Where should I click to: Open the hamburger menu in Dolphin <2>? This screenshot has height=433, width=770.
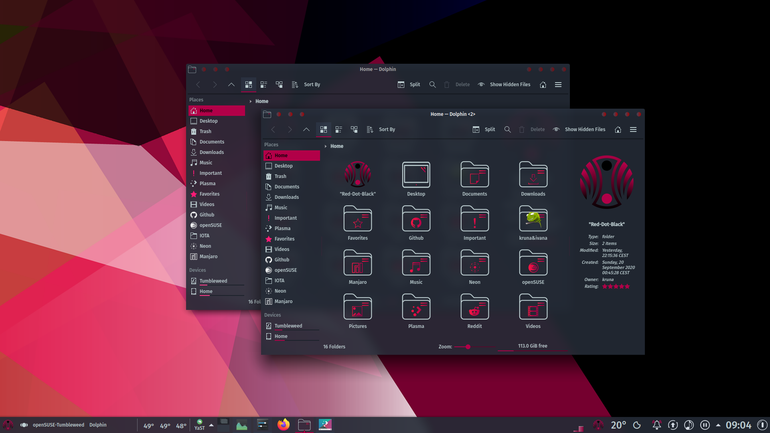click(x=633, y=130)
